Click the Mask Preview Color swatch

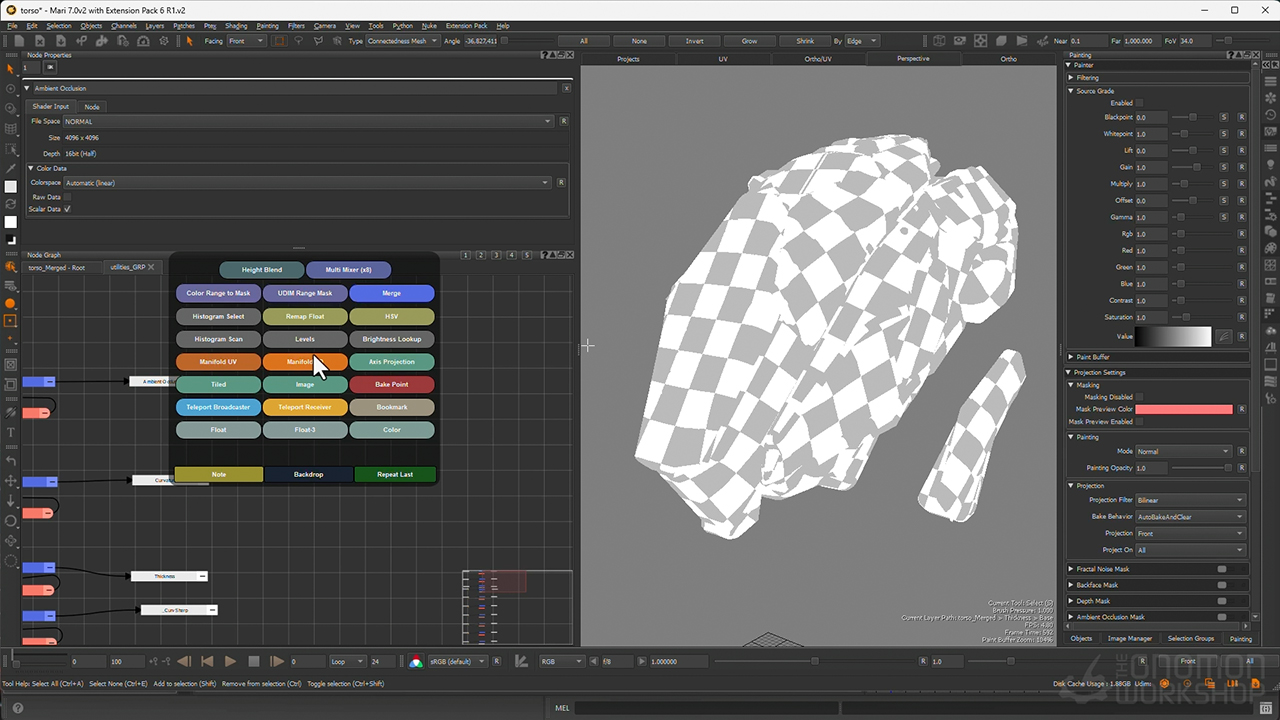tap(1183, 409)
